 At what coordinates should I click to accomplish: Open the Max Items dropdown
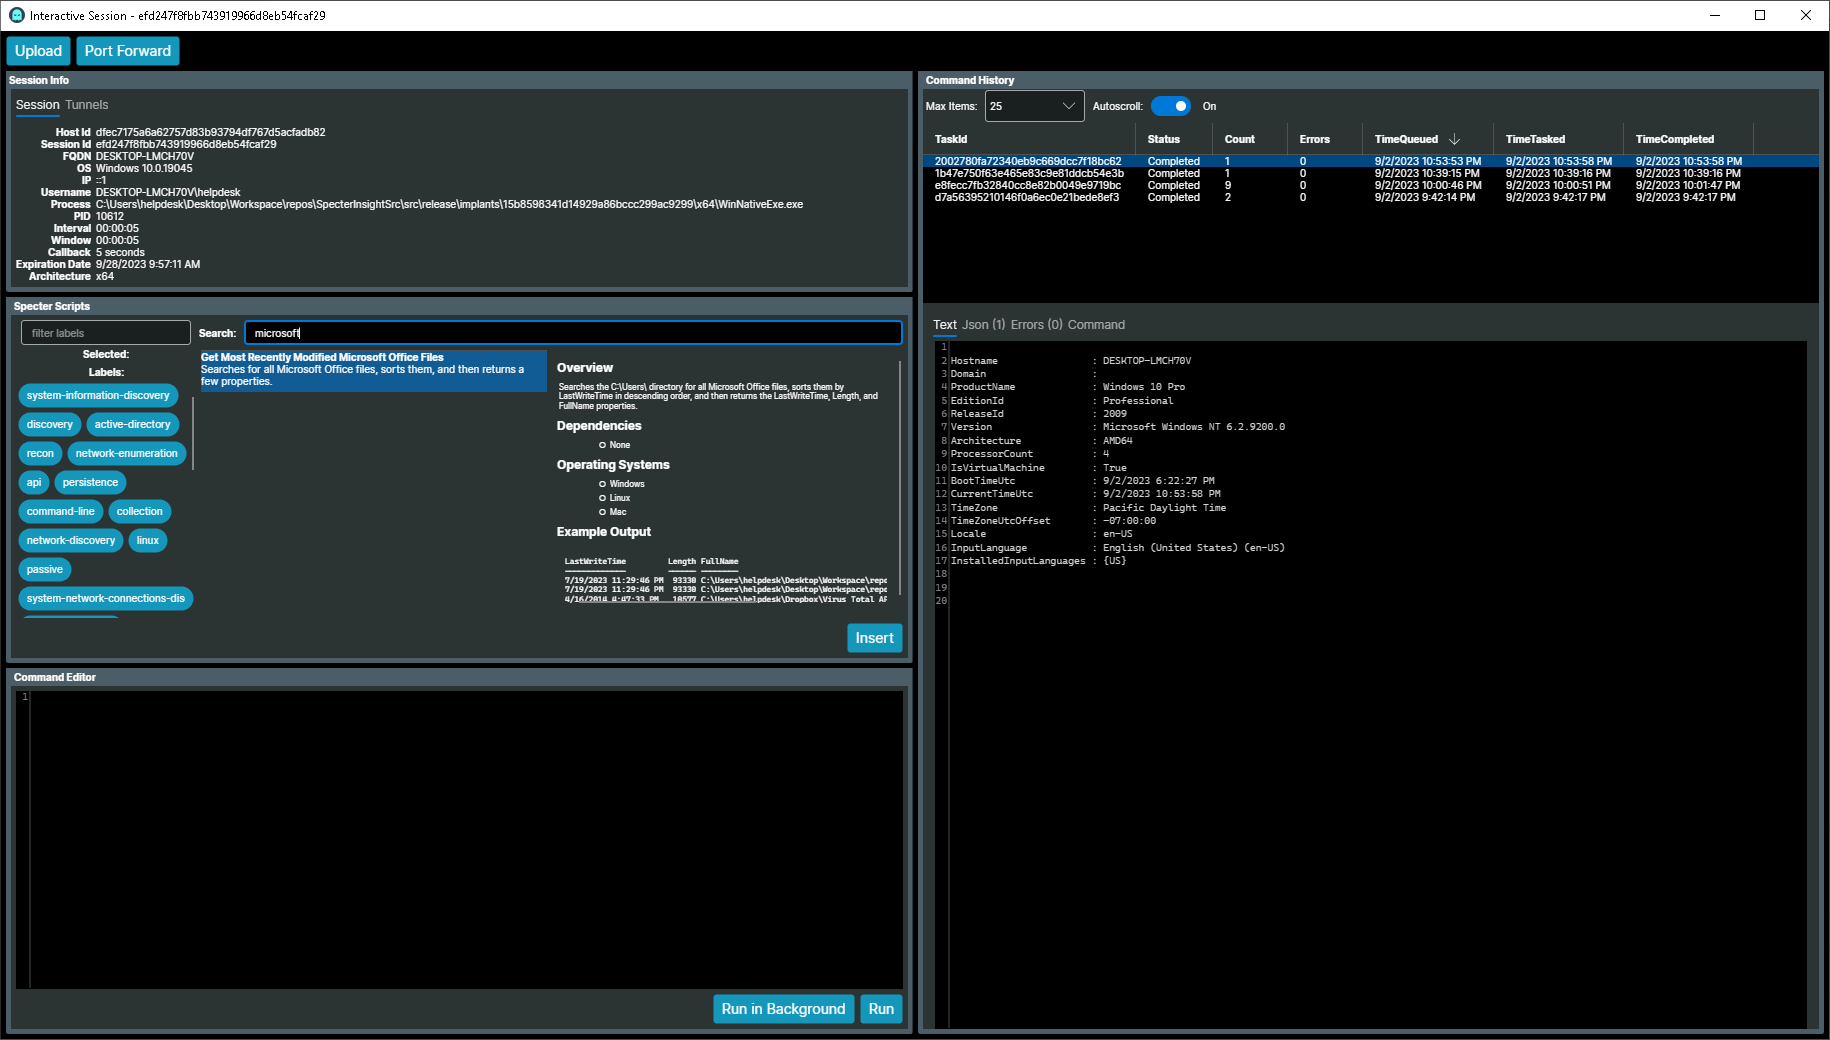(1034, 106)
